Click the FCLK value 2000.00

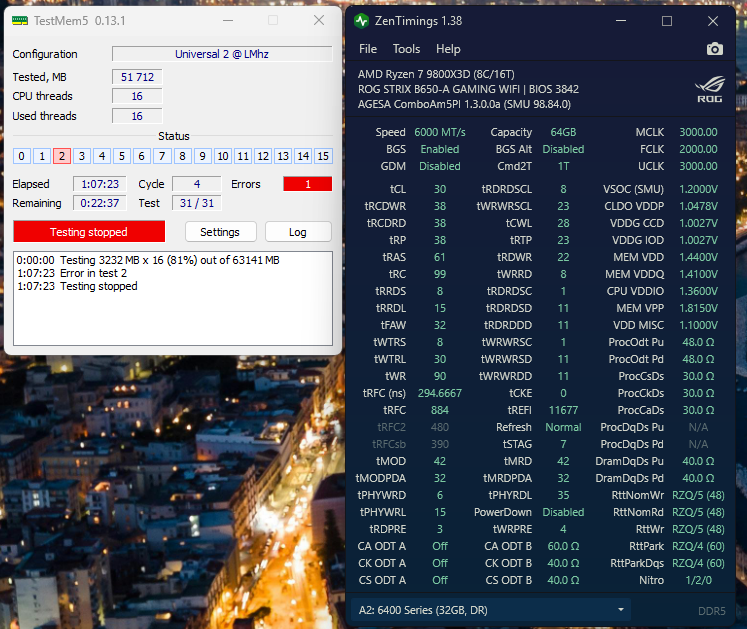(698, 149)
